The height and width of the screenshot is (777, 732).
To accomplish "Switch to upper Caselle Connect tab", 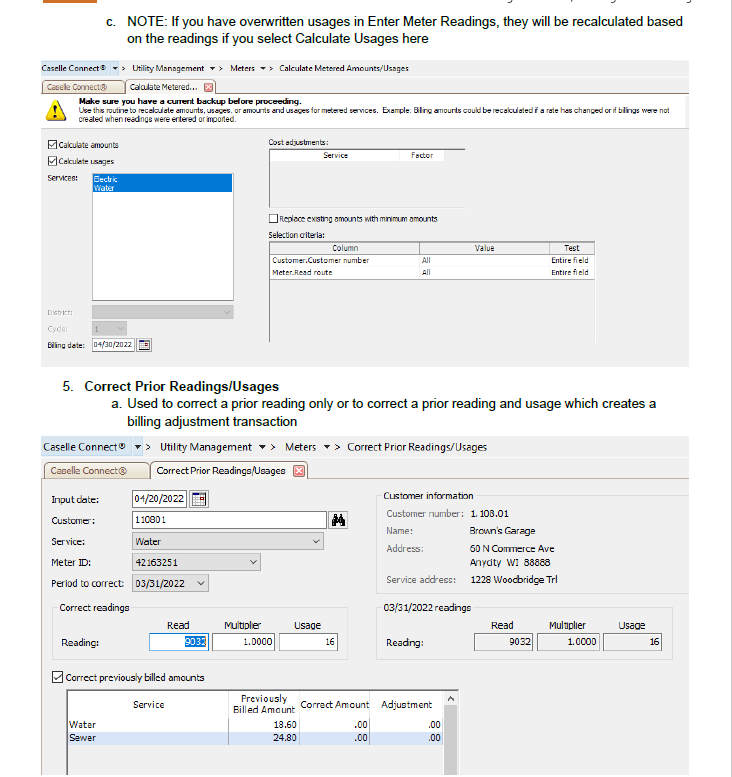I will 82,87.
